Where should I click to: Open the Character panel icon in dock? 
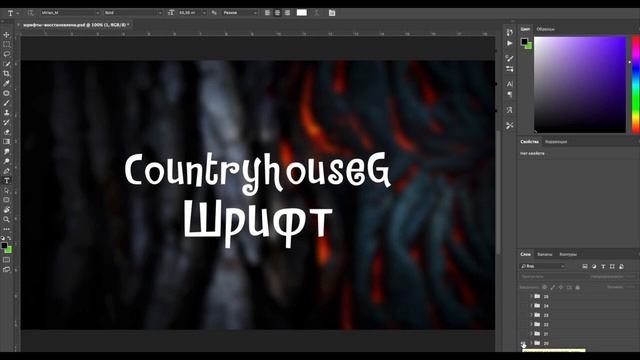point(509,84)
